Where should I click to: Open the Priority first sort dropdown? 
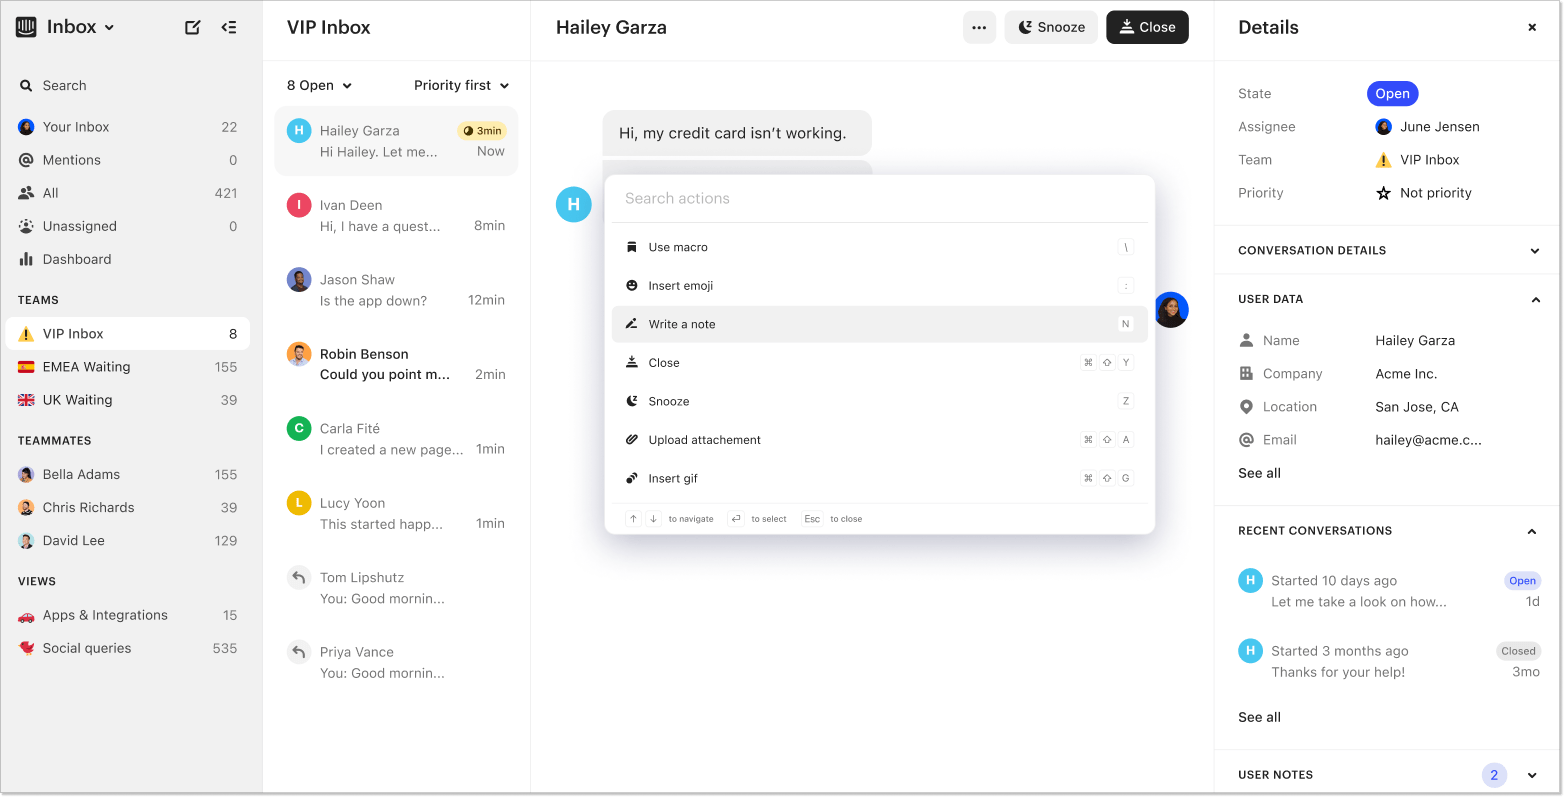coord(462,86)
